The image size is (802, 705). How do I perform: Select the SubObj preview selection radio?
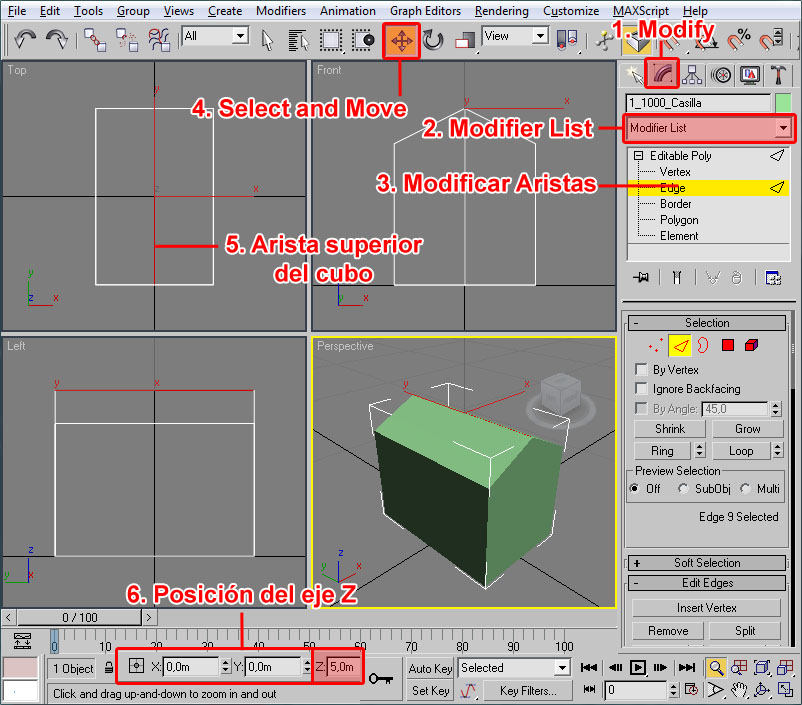684,489
